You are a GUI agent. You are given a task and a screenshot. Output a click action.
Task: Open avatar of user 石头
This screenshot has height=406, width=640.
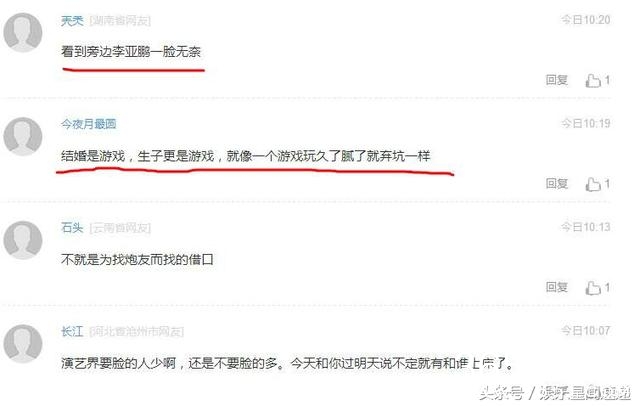pos(23,240)
